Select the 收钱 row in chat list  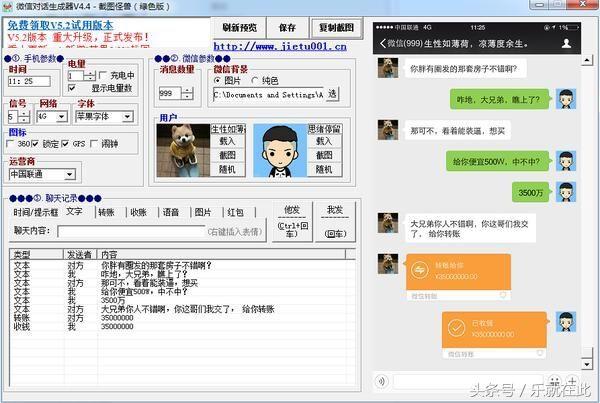pos(182,327)
